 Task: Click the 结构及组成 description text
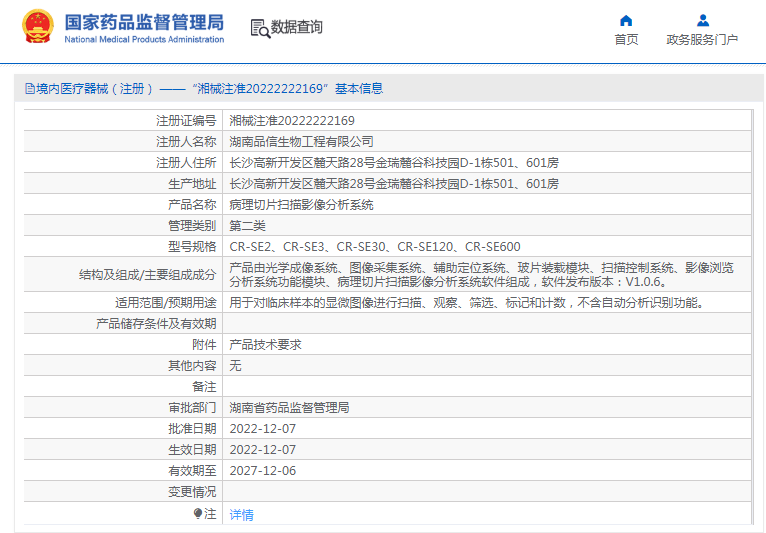[x=481, y=275]
